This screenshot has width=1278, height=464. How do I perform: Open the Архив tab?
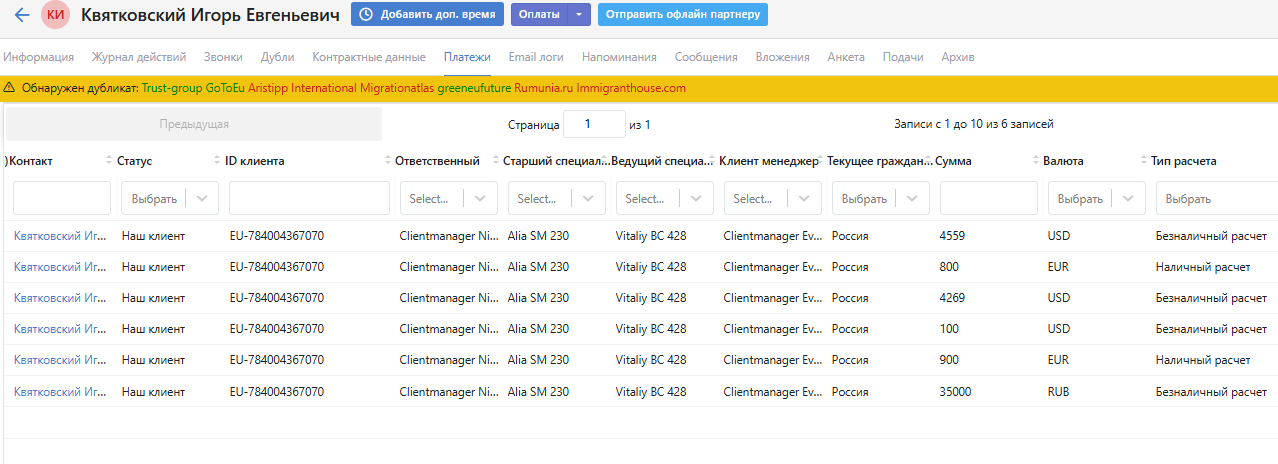coord(958,57)
